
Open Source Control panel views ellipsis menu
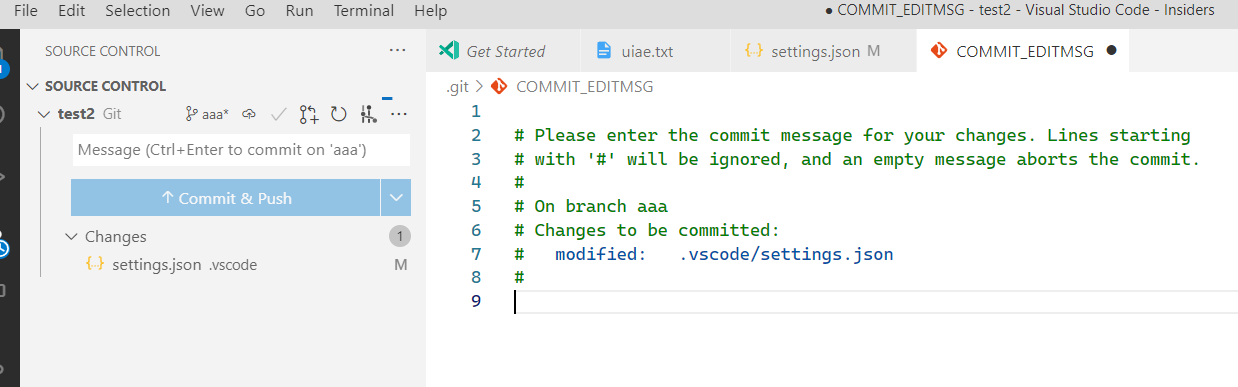pos(398,51)
